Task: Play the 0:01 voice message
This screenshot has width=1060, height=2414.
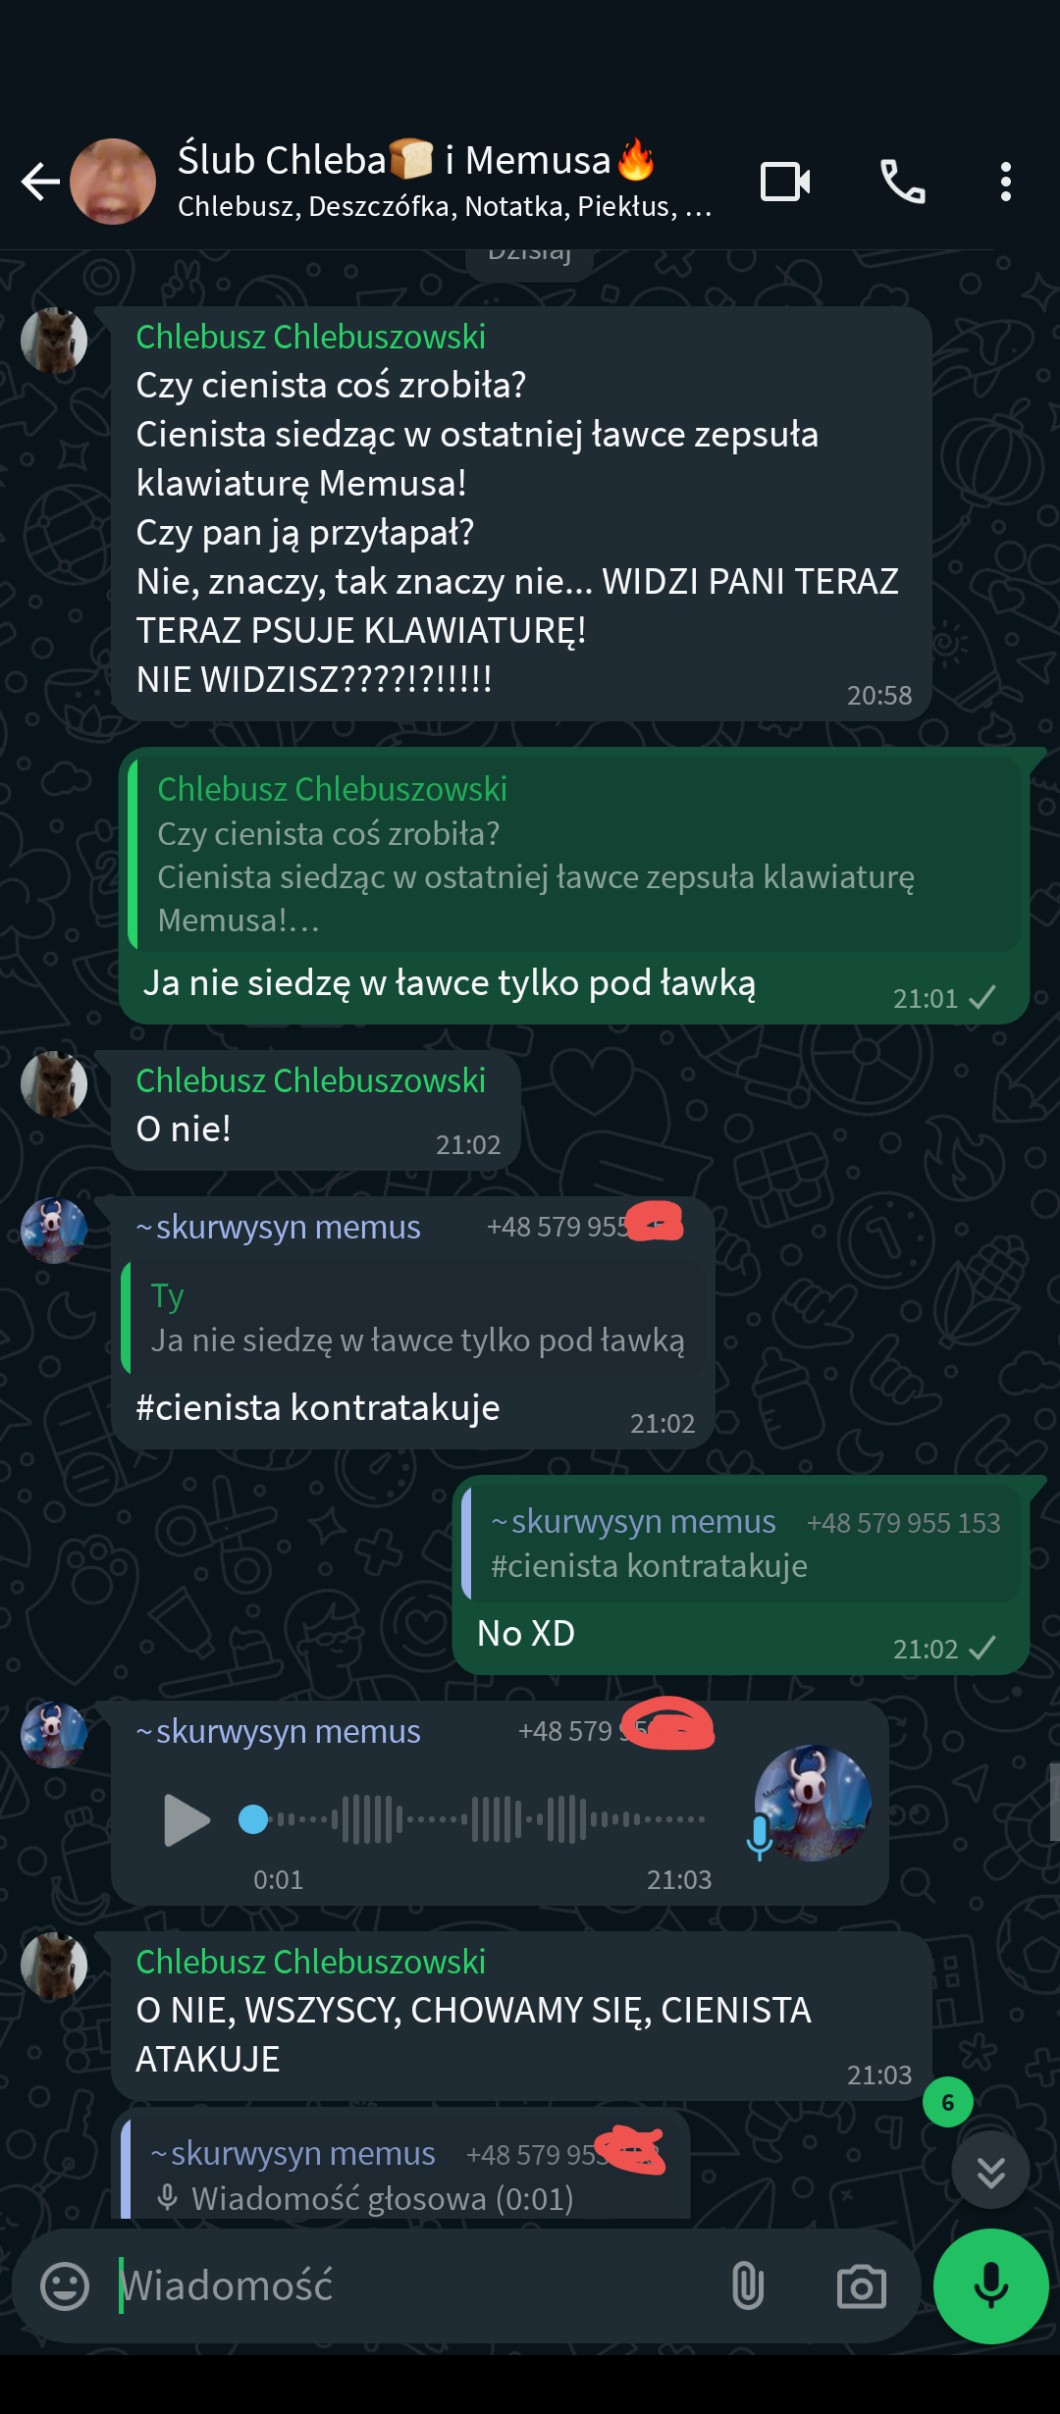Action: [x=186, y=1820]
